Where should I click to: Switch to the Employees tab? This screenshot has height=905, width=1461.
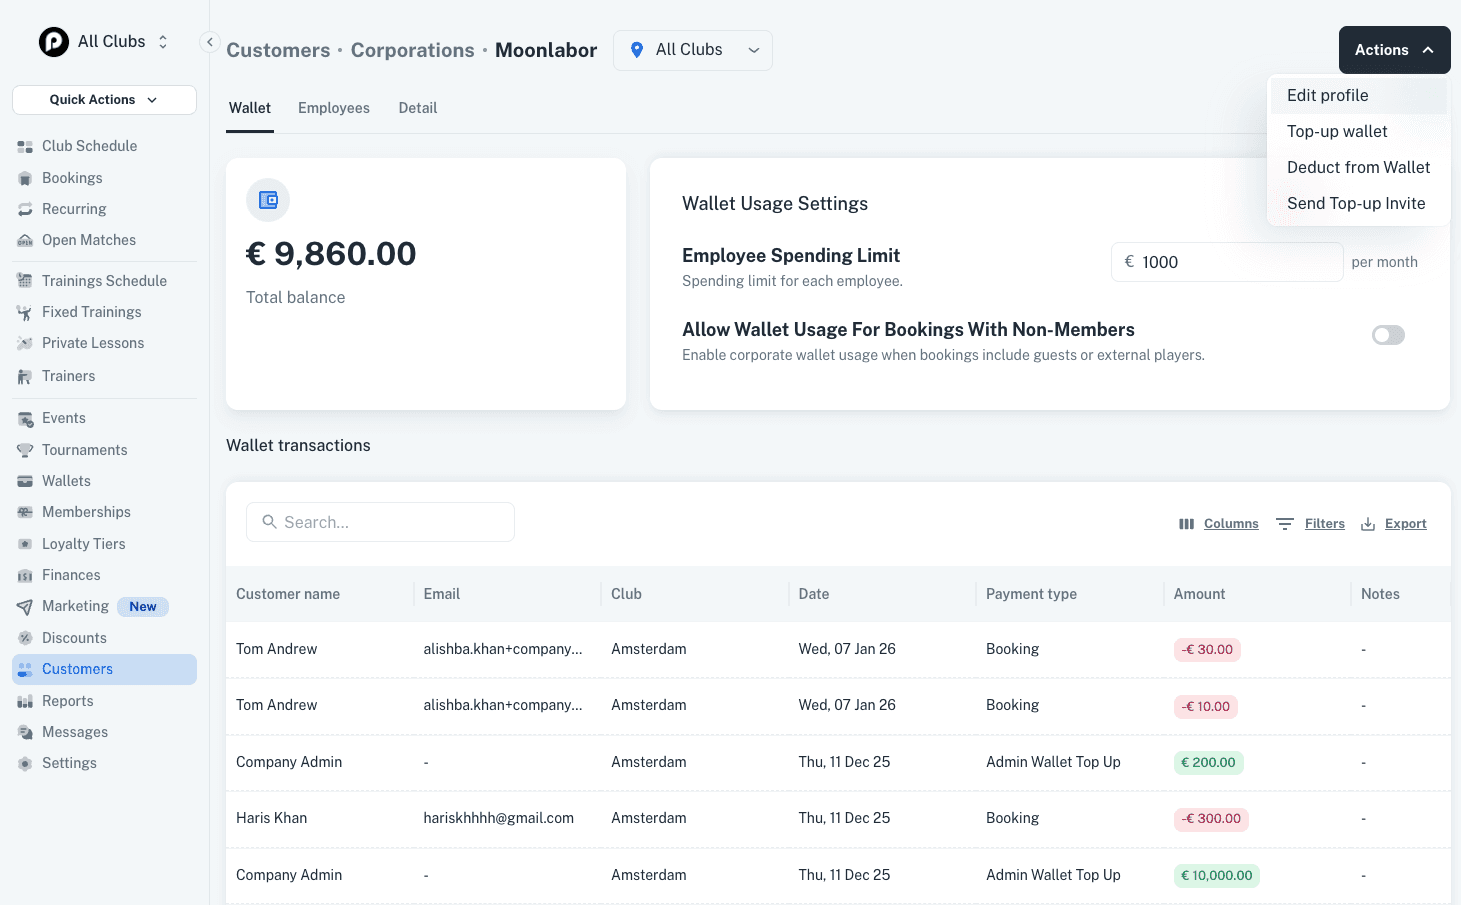click(334, 108)
